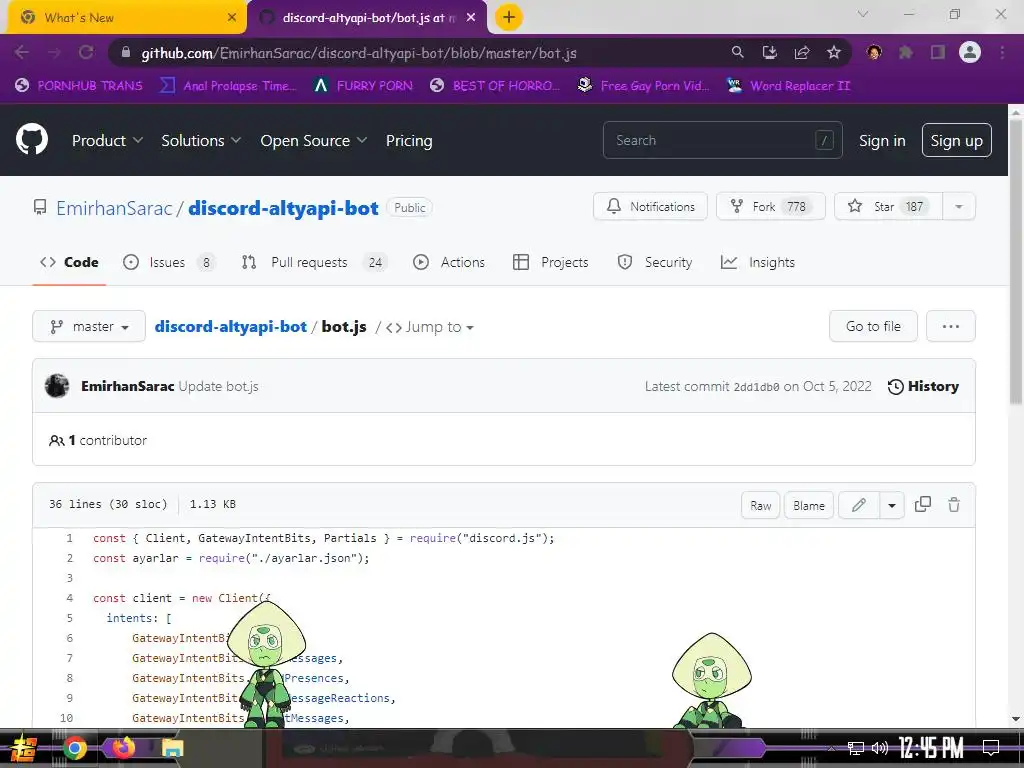Open the Projects tab
This screenshot has height=768, width=1024.
click(x=551, y=262)
